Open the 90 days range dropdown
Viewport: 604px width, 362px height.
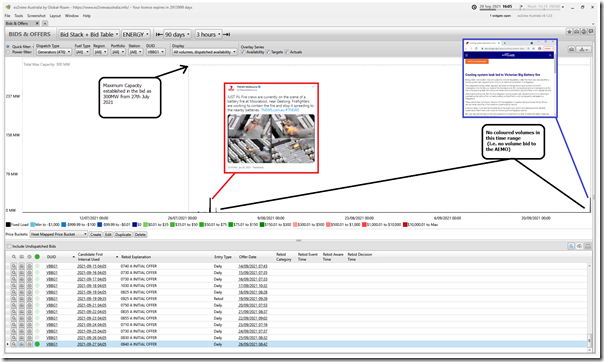(x=177, y=34)
